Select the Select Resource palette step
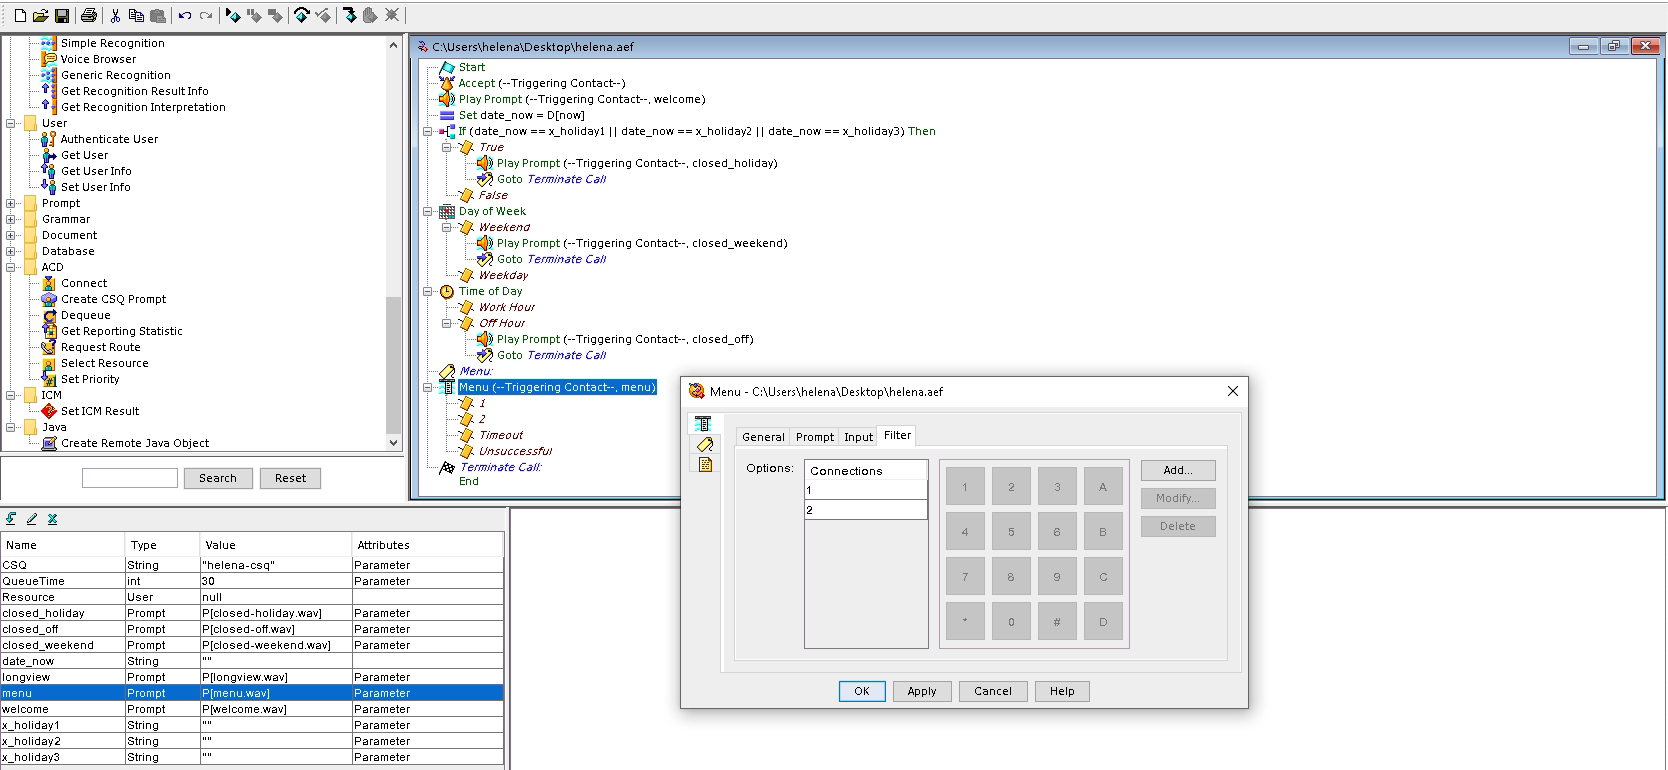The height and width of the screenshot is (770, 1668). pos(104,363)
